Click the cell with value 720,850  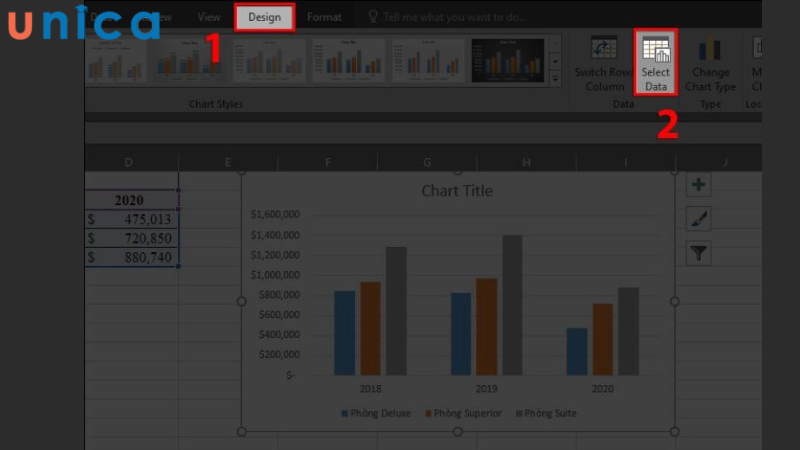[132, 238]
